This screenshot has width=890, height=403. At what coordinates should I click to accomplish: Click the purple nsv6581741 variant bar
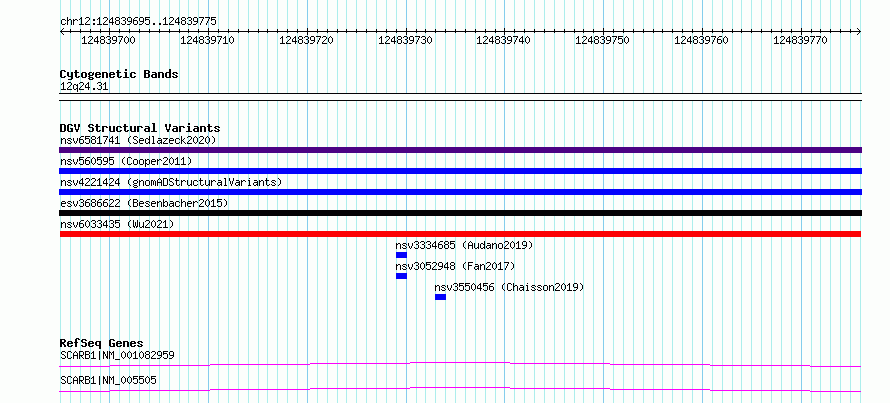[460, 150]
